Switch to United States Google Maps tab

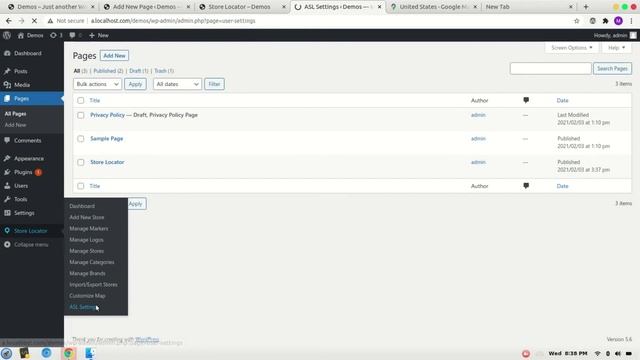point(433,7)
